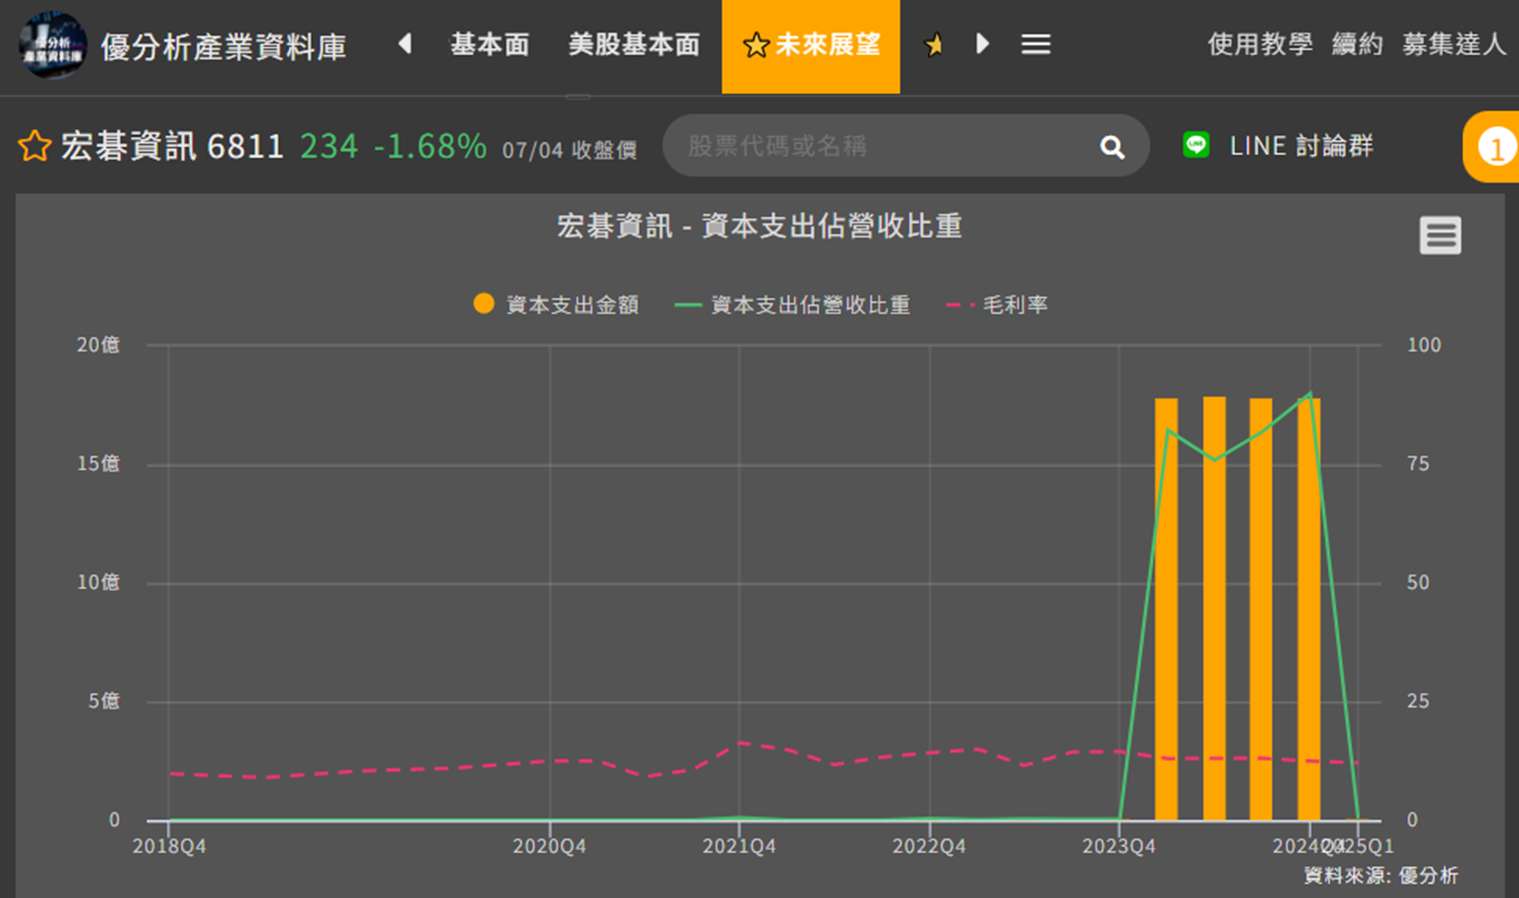This screenshot has width=1519, height=898.
Task: Click the 資料來源: 優分析 credit text
Action: coord(1381,876)
